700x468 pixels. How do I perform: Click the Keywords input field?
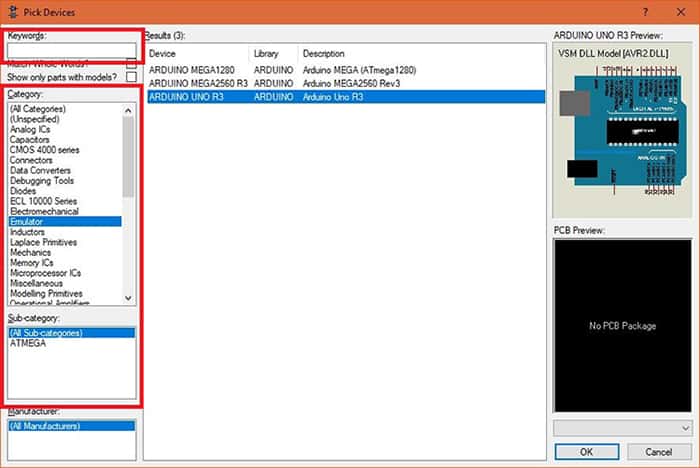pyautogui.click(x=71, y=50)
